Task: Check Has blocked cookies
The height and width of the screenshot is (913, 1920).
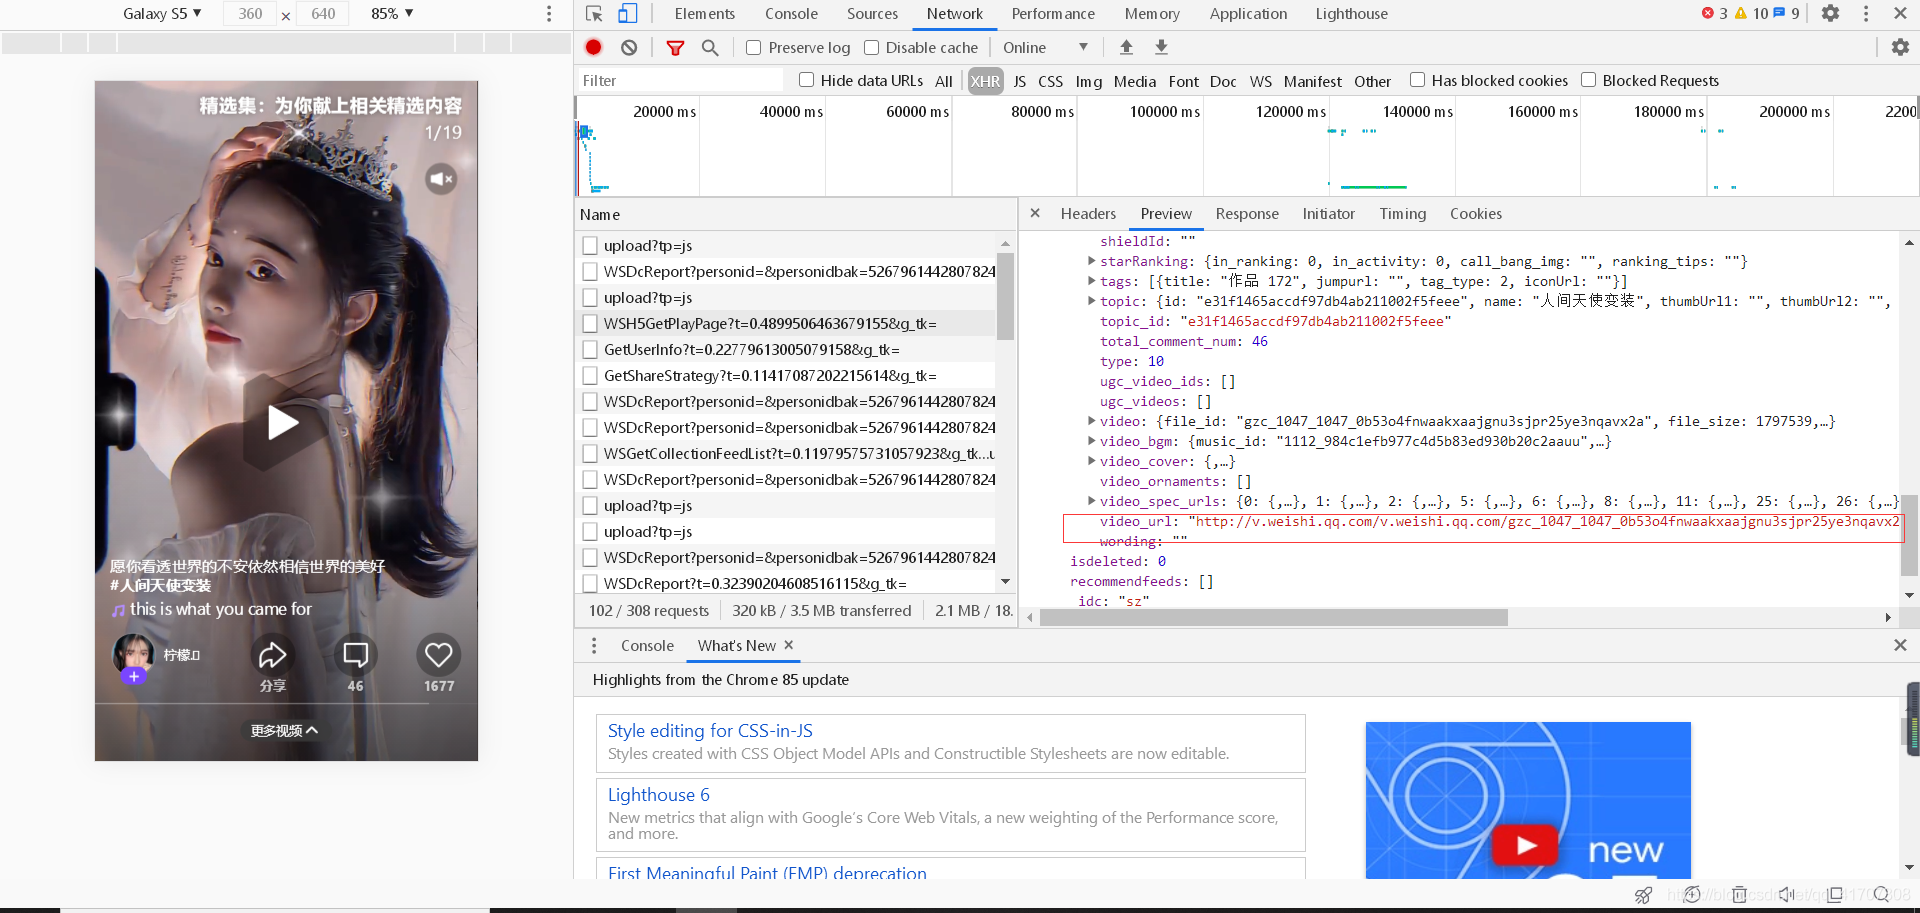Action: click(x=1417, y=80)
